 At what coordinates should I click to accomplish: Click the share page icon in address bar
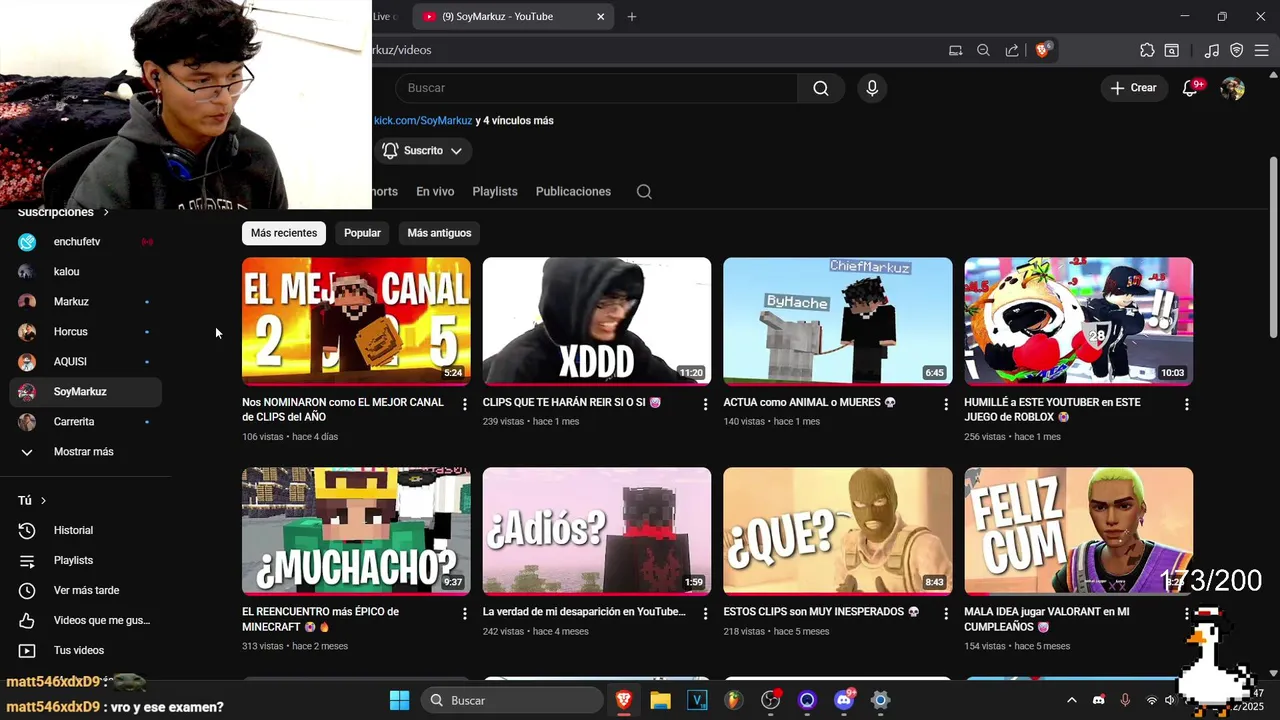point(1012,50)
